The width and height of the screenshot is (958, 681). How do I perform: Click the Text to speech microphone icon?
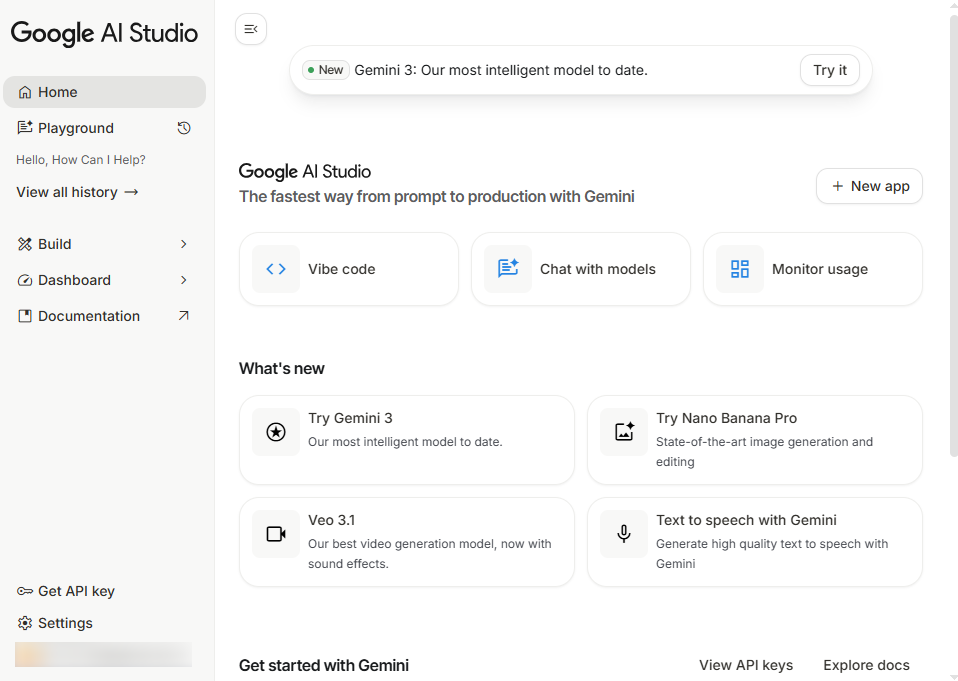coord(624,534)
